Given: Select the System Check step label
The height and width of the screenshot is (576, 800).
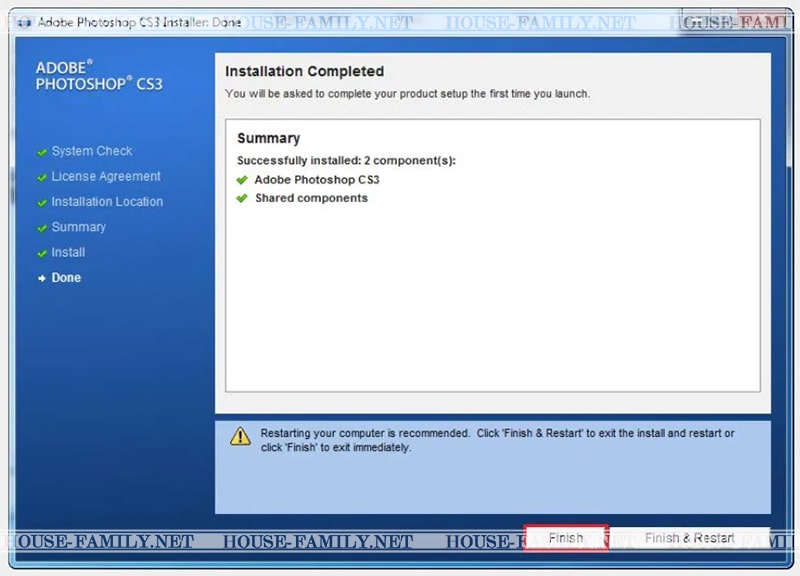Looking at the screenshot, I should tap(92, 151).
